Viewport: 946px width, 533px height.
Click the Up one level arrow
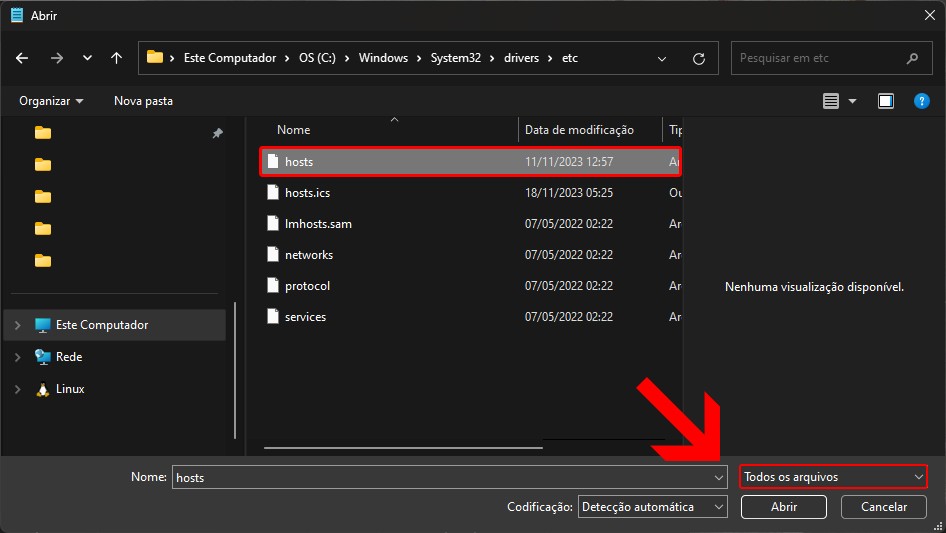(116, 58)
